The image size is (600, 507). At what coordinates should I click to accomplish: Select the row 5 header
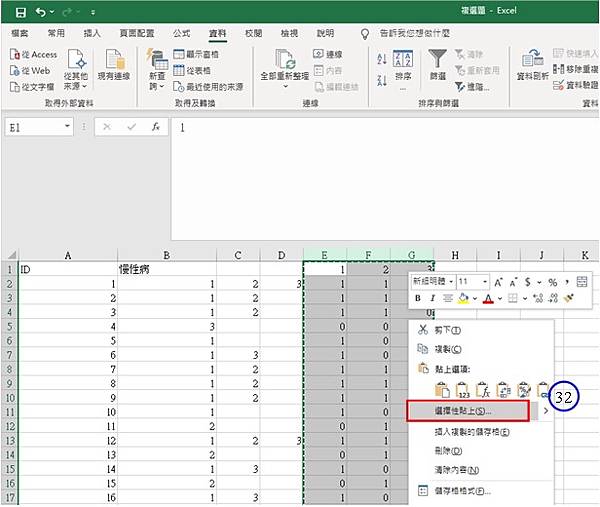pos(10,326)
